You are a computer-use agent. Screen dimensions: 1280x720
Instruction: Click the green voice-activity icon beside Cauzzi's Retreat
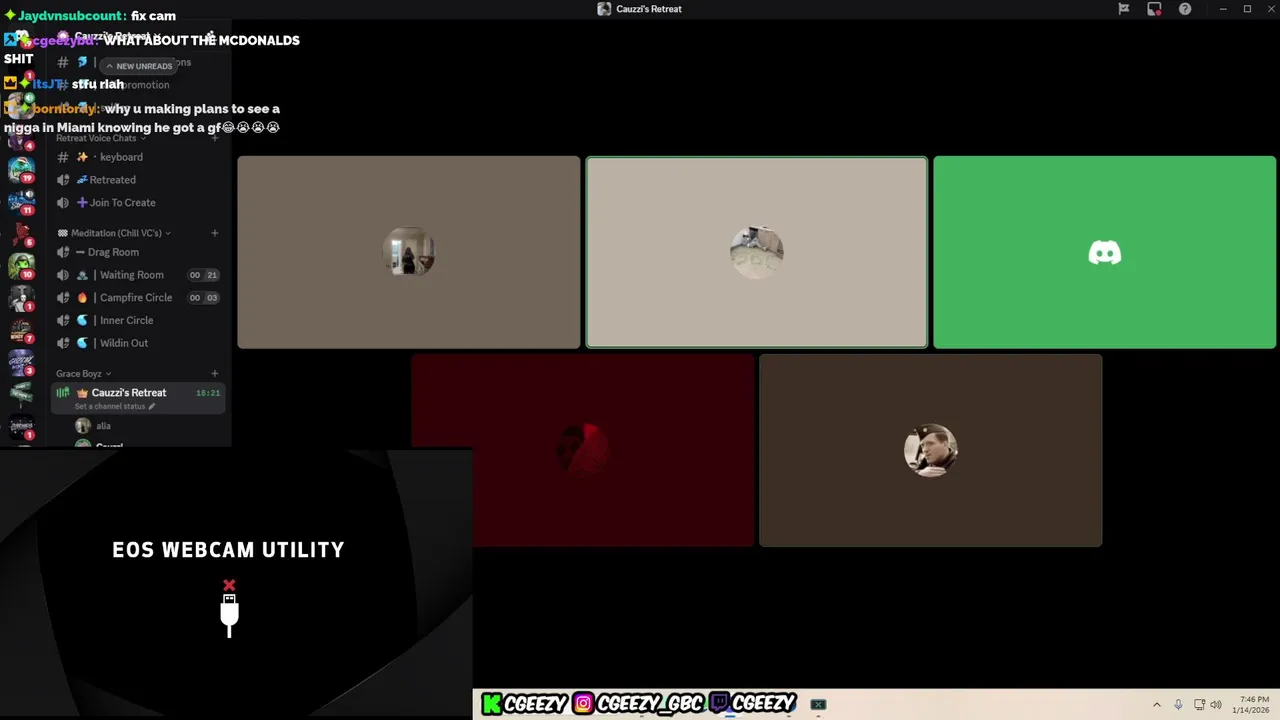63,393
